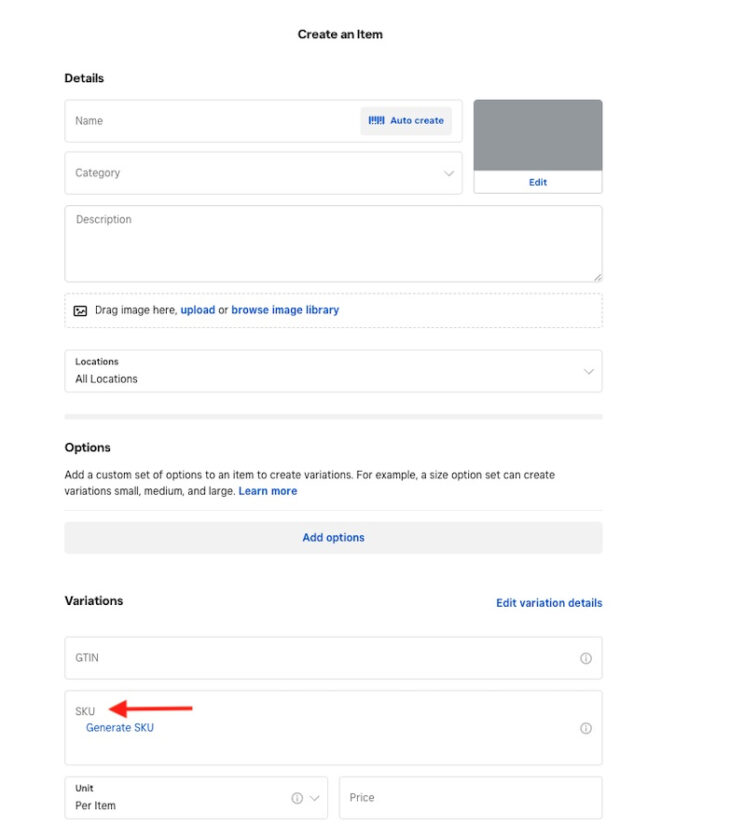Click the info icon next to Per Item unit
The width and height of the screenshot is (730, 839).
coord(297,798)
